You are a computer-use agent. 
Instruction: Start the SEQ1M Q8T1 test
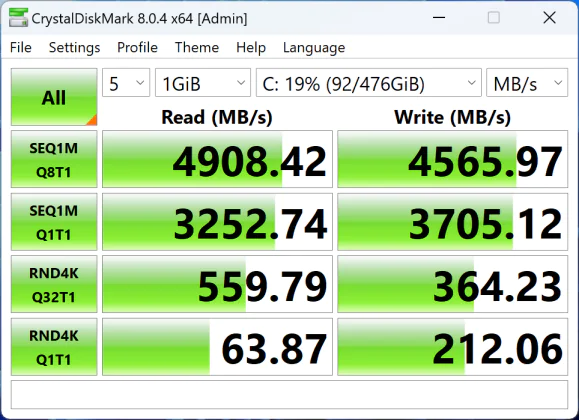[54, 159]
